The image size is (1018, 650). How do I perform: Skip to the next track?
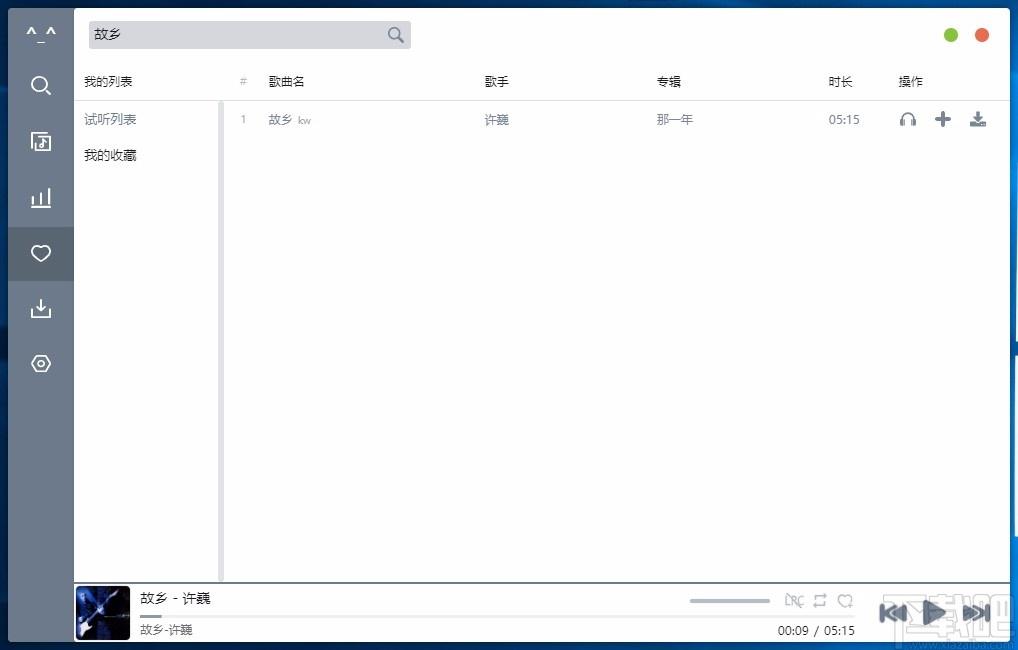(976, 612)
